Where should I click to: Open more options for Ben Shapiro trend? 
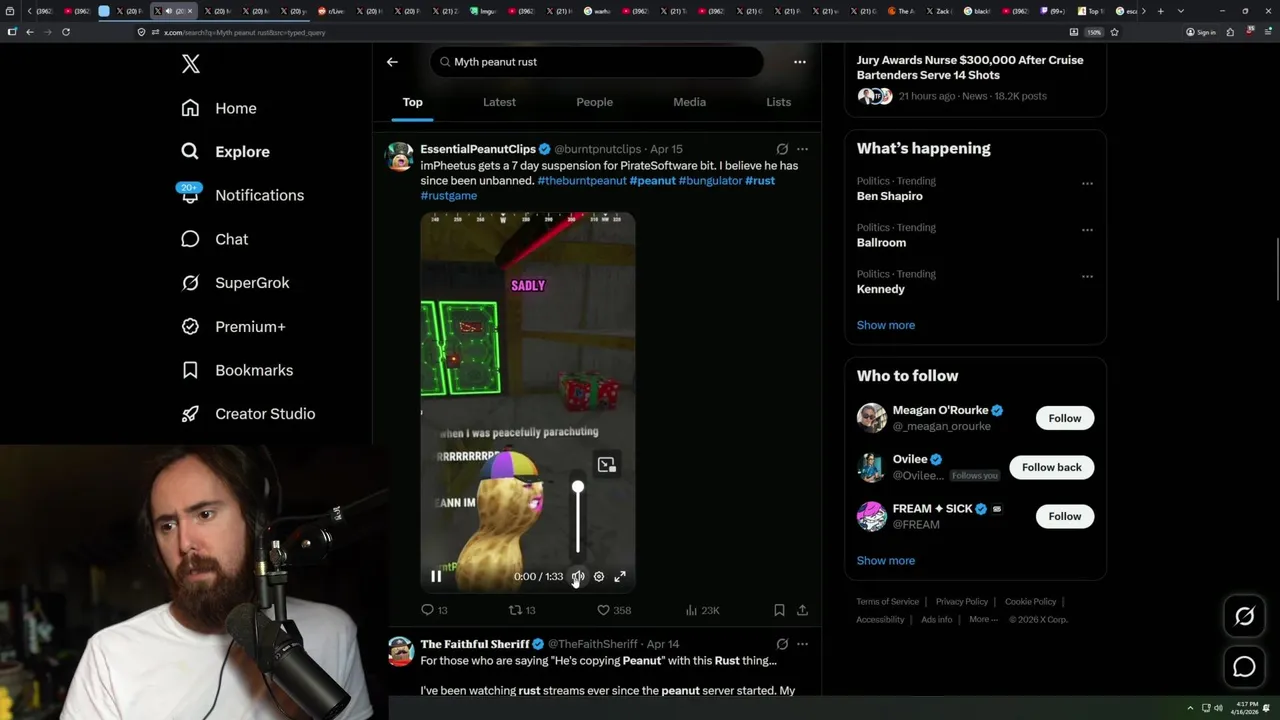pos(1087,183)
